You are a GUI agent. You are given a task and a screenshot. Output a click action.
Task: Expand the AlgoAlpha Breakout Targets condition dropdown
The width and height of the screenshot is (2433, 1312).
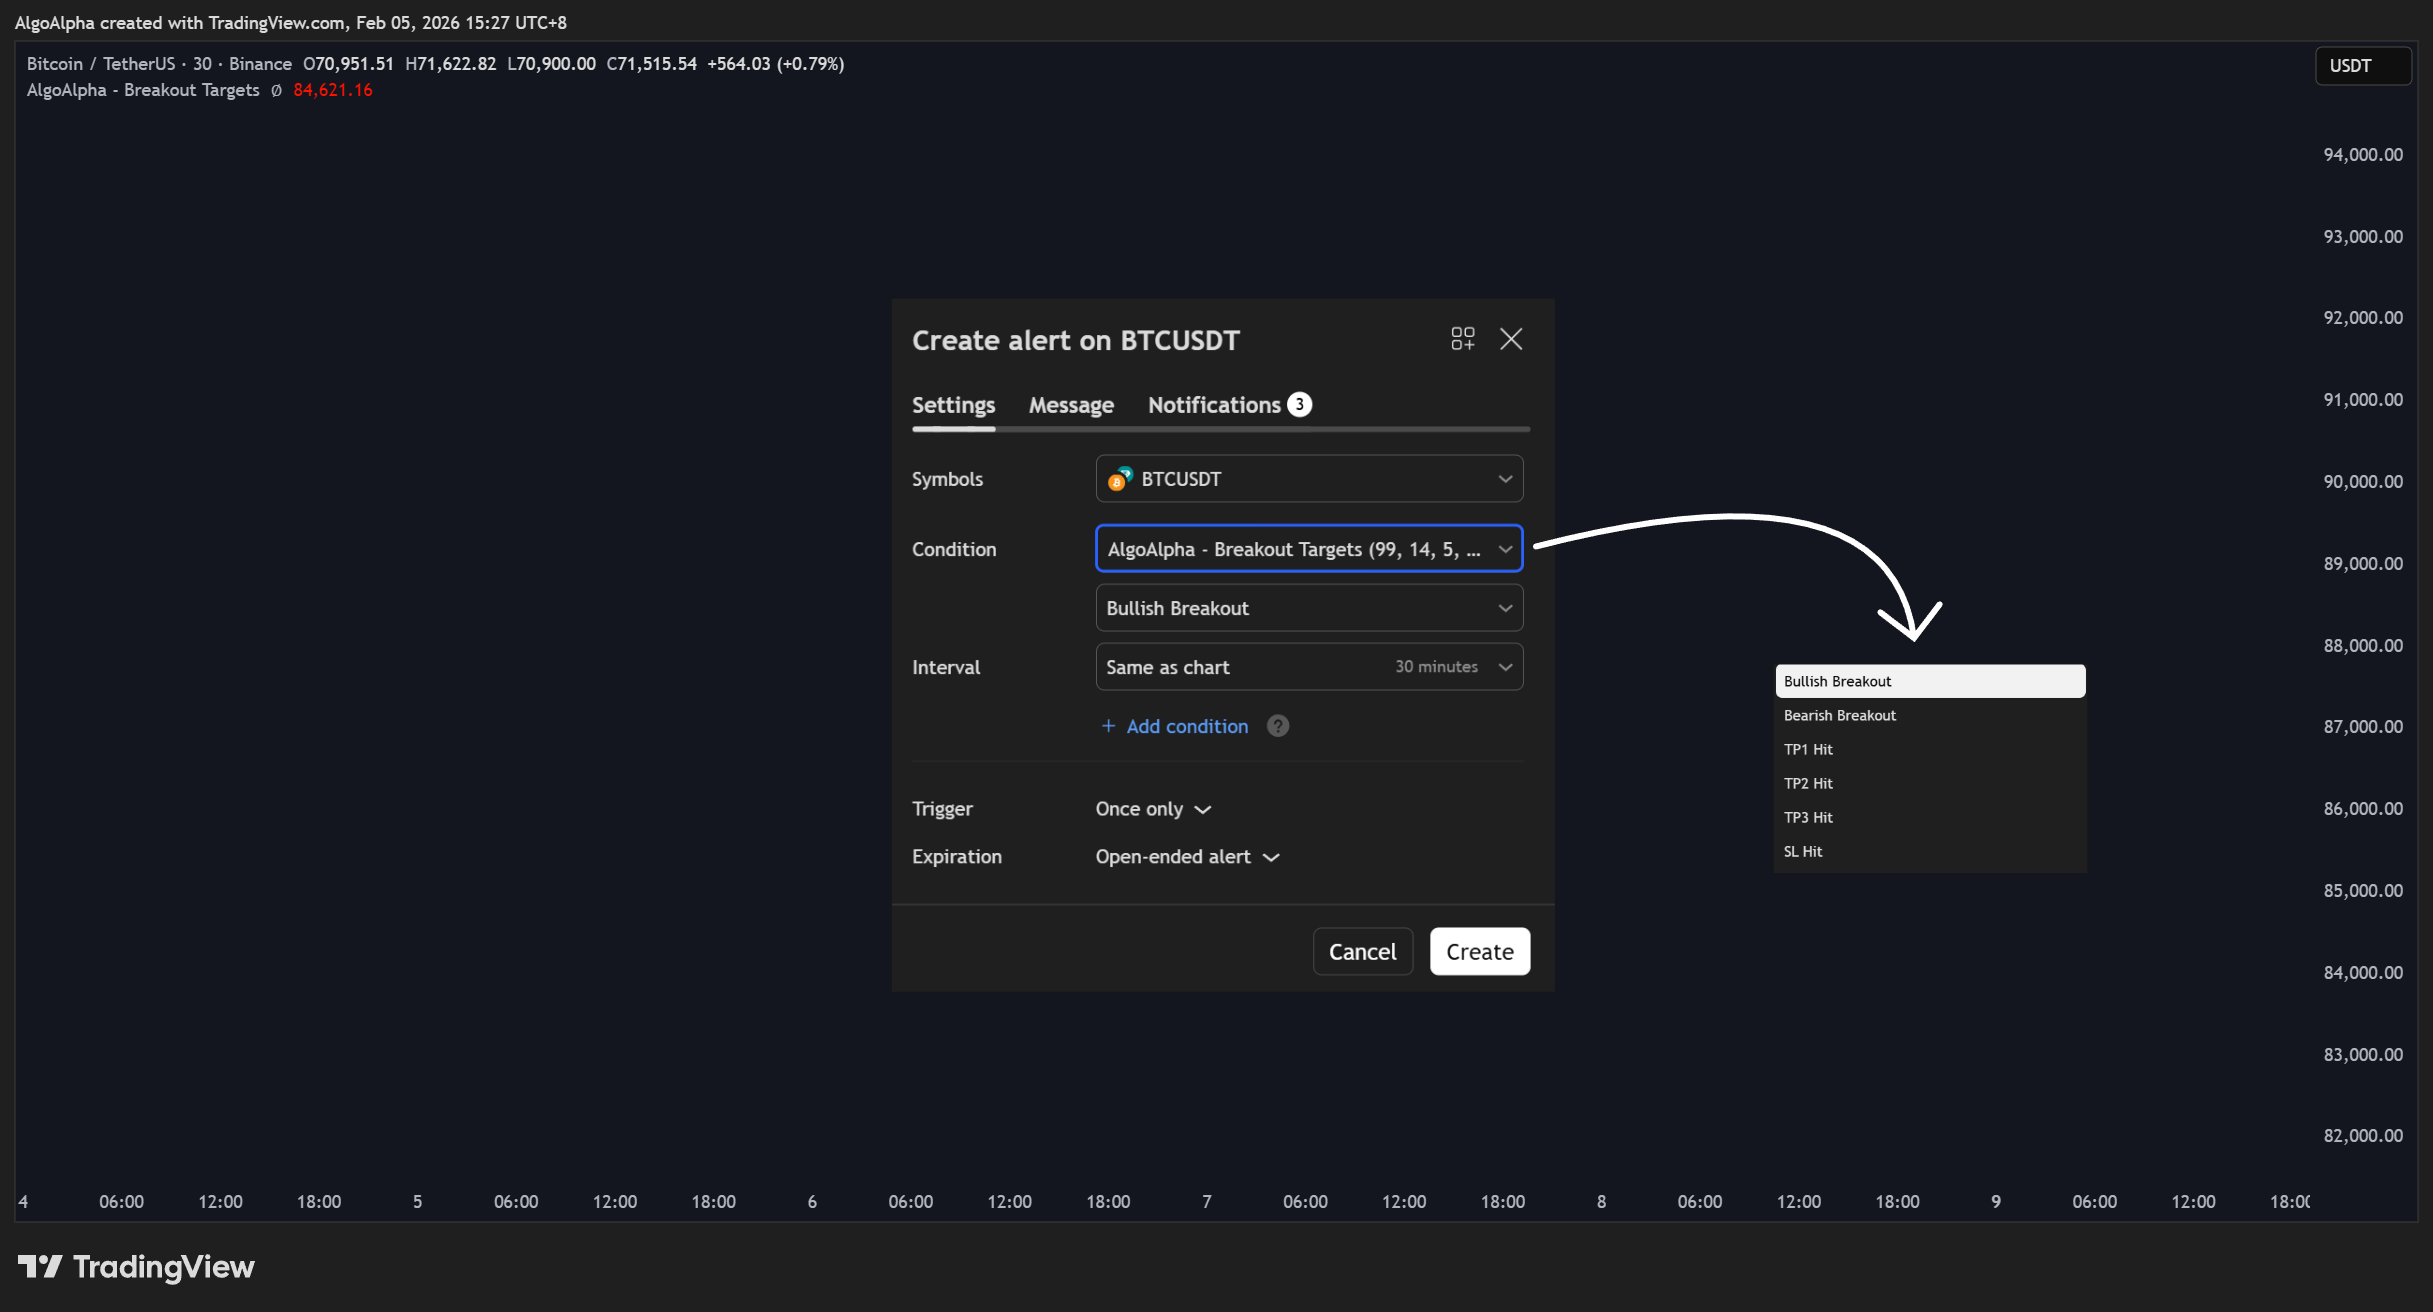(1309, 549)
